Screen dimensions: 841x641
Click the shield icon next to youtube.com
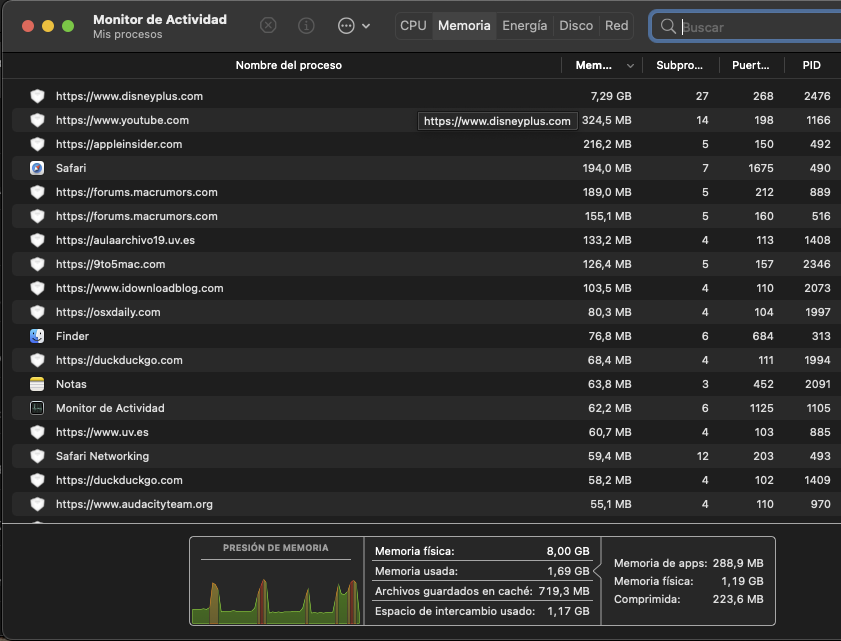coord(37,120)
